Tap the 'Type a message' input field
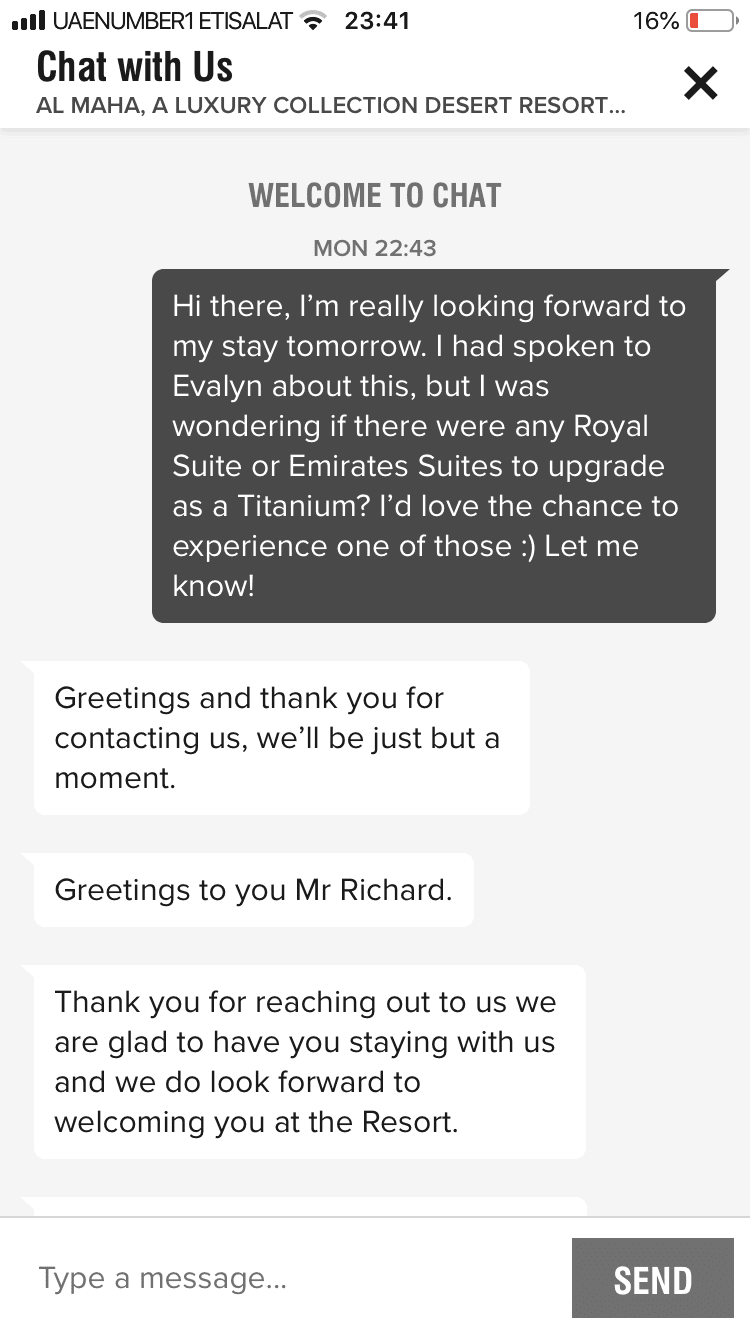The image size is (750, 1334). 290,1278
